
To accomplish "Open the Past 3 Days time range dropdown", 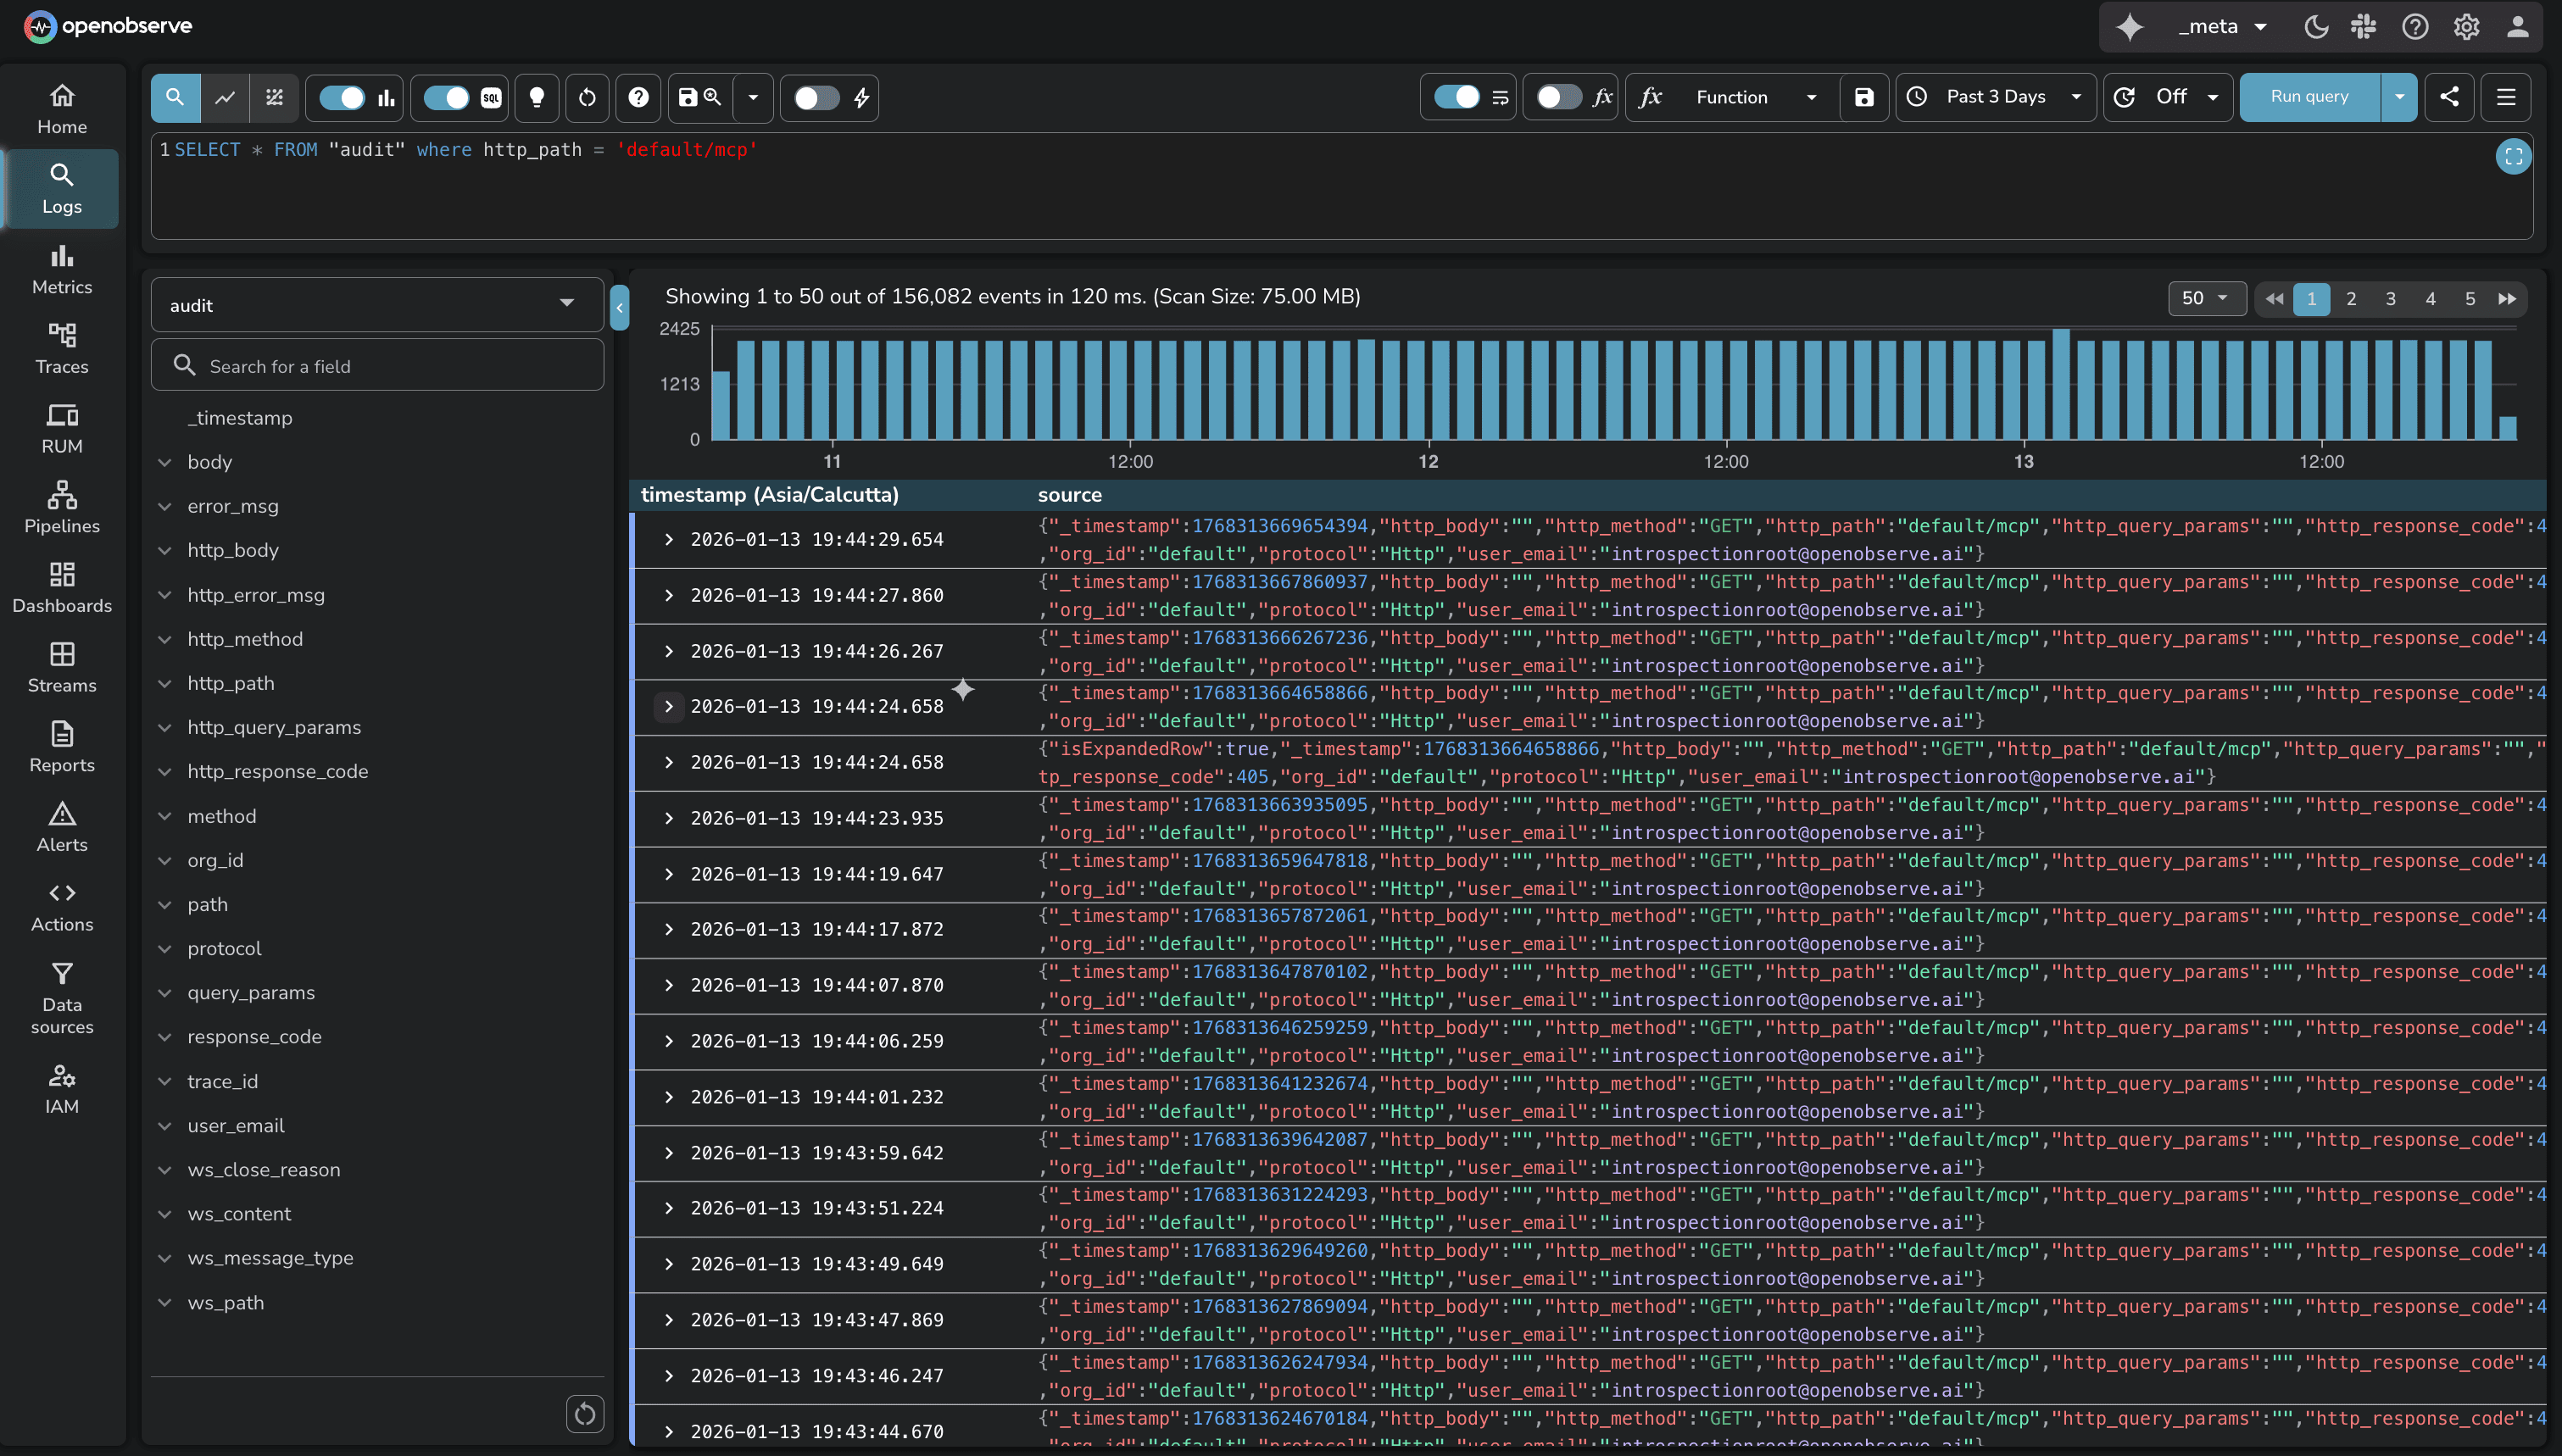I will tap(1995, 97).
